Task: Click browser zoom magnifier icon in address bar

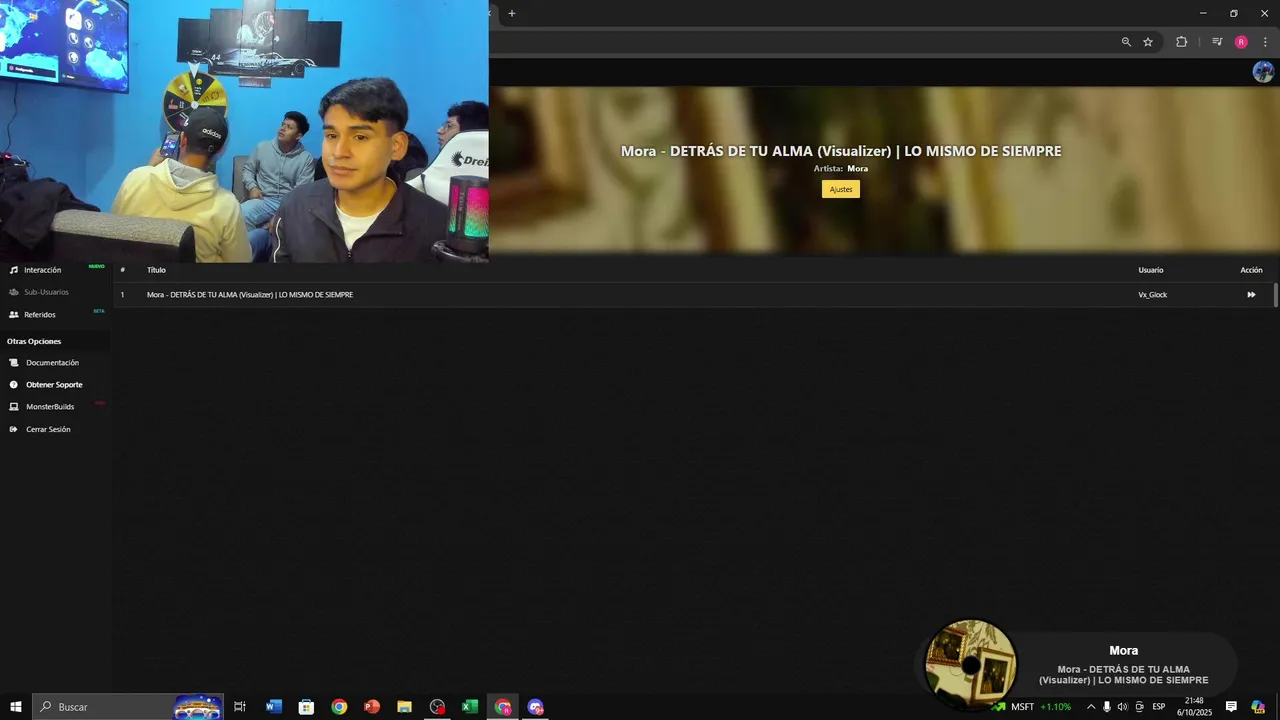Action: tap(1126, 42)
